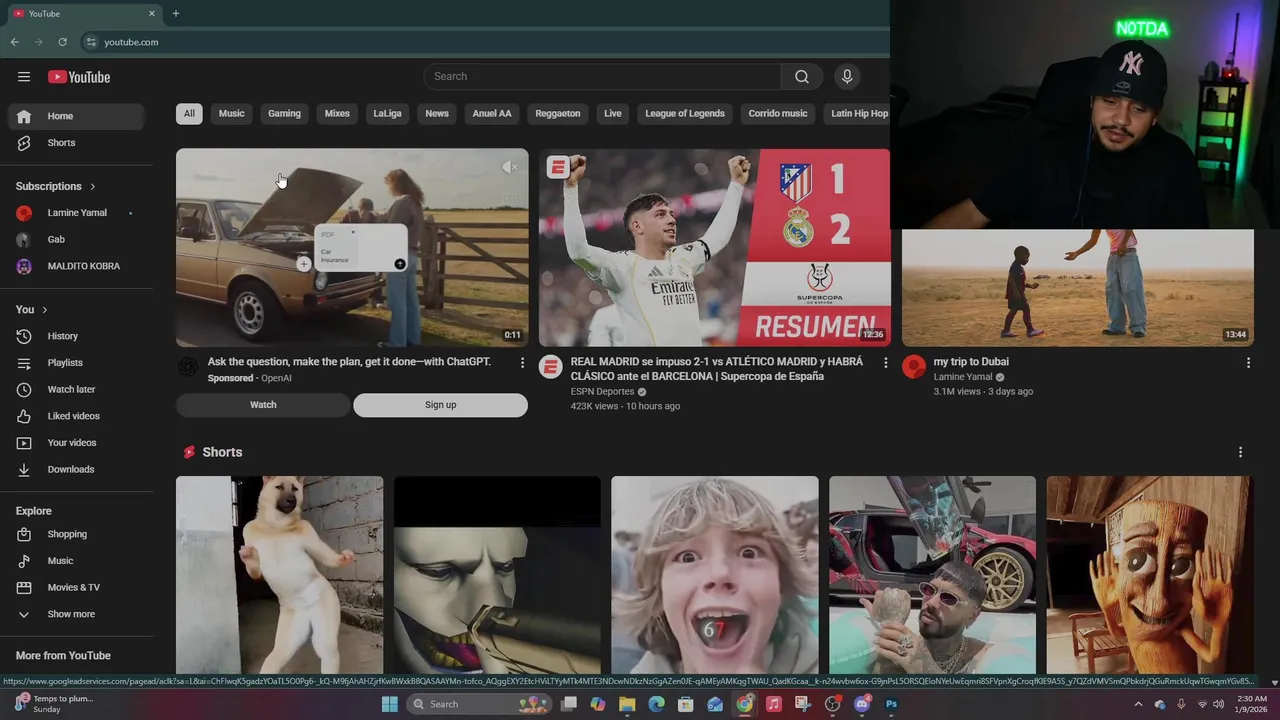1280x720 pixels.
Task: Open History in the sidebar
Action: [x=76, y=336]
